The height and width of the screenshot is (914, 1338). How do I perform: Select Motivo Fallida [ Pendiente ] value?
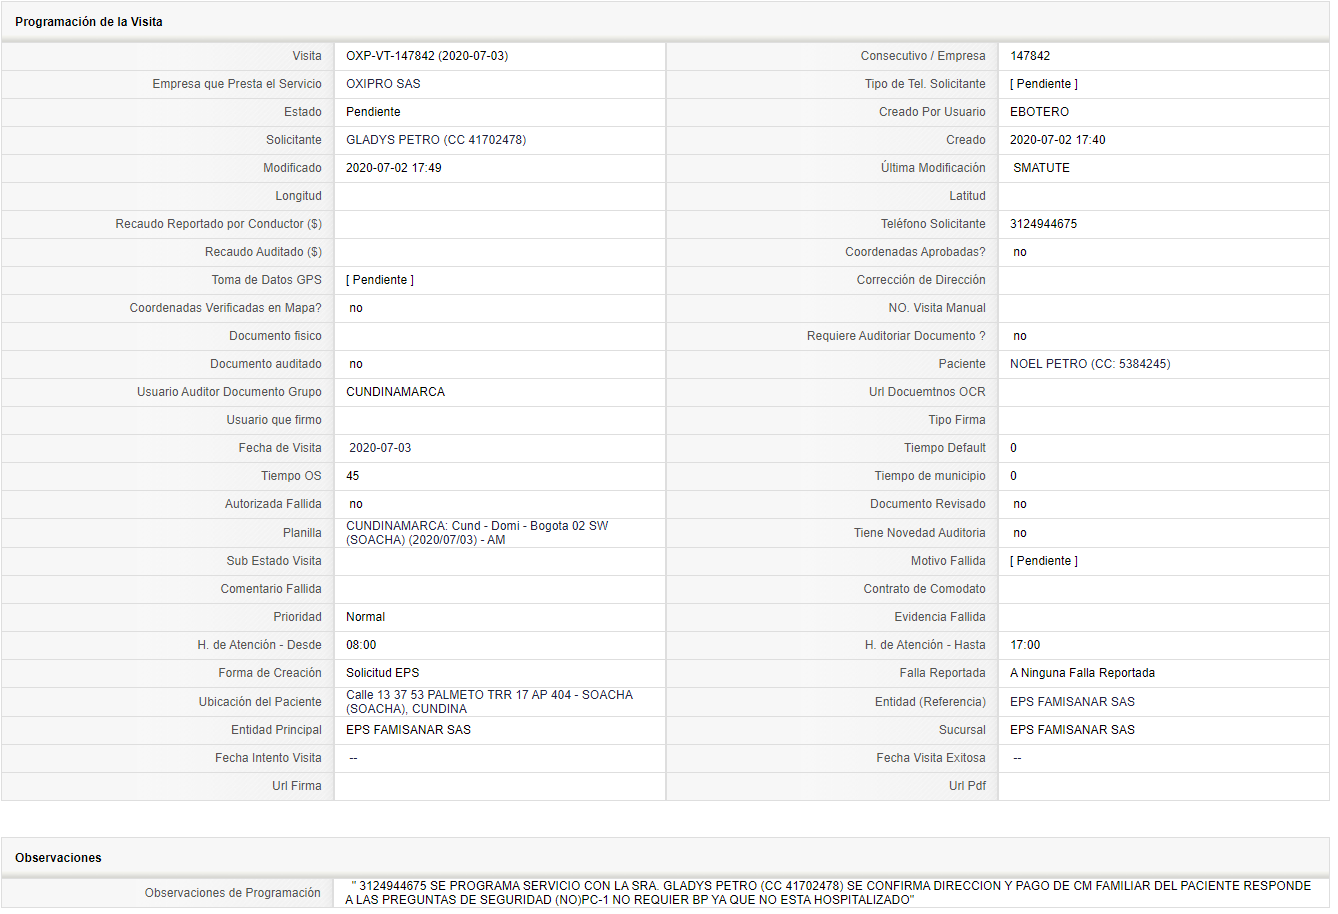click(x=1044, y=561)
